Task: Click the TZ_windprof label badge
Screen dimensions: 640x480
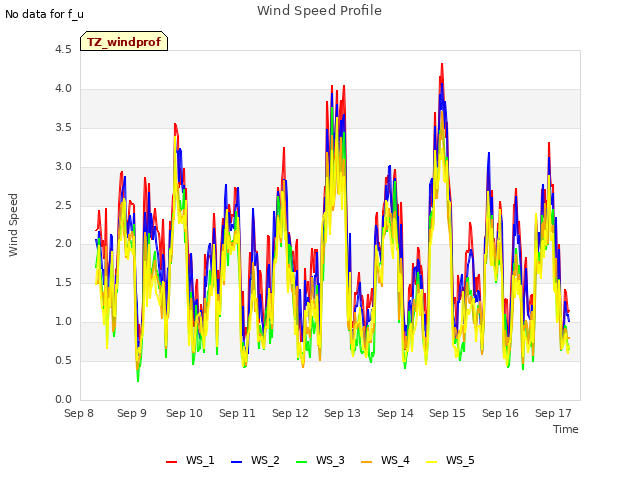Action: (124, 41)
